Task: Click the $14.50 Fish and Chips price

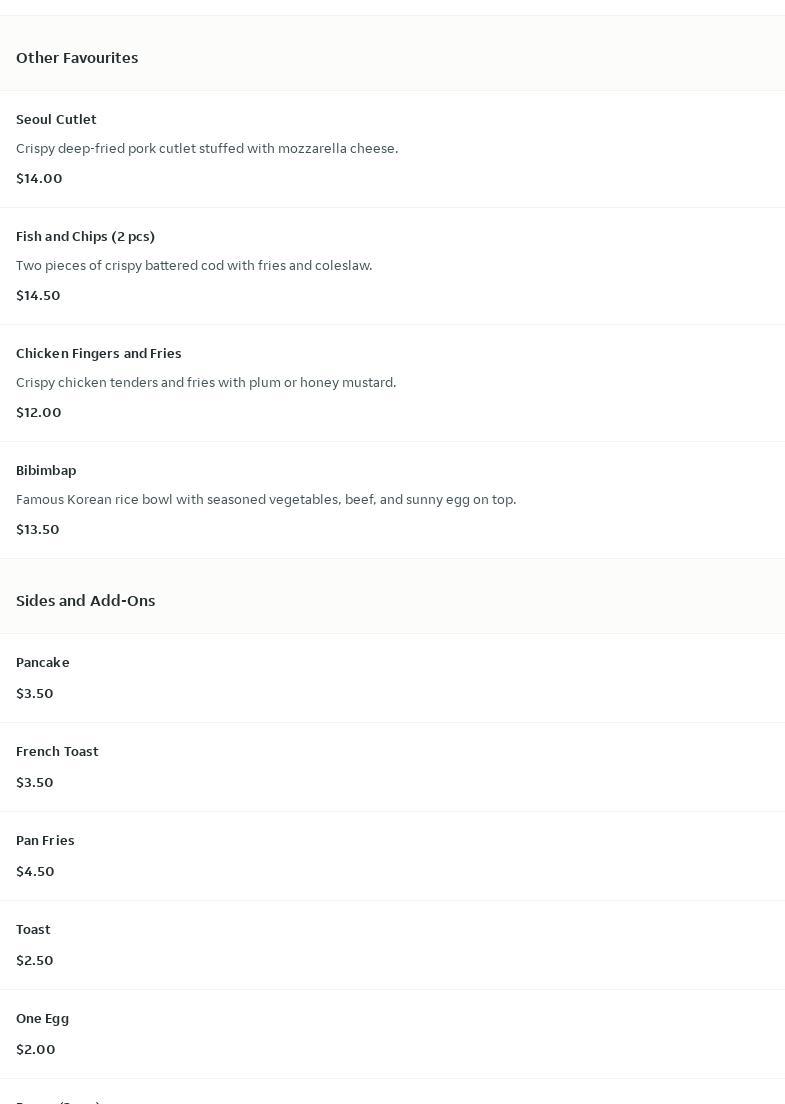Action: [x=38, y=295]
